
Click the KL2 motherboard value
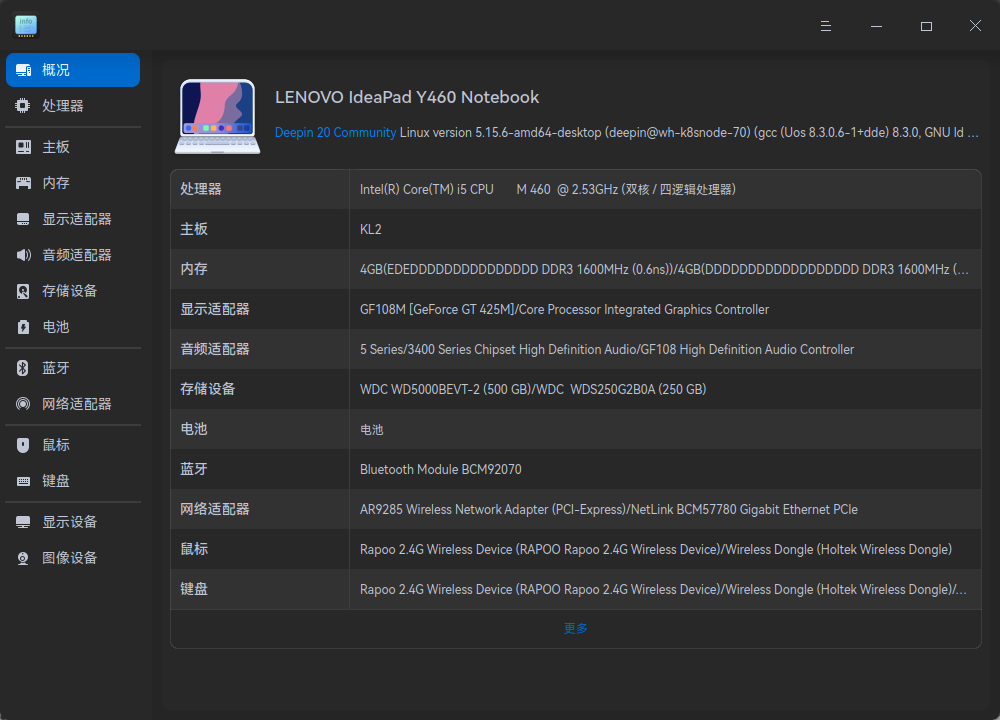[x=371, y=230]
